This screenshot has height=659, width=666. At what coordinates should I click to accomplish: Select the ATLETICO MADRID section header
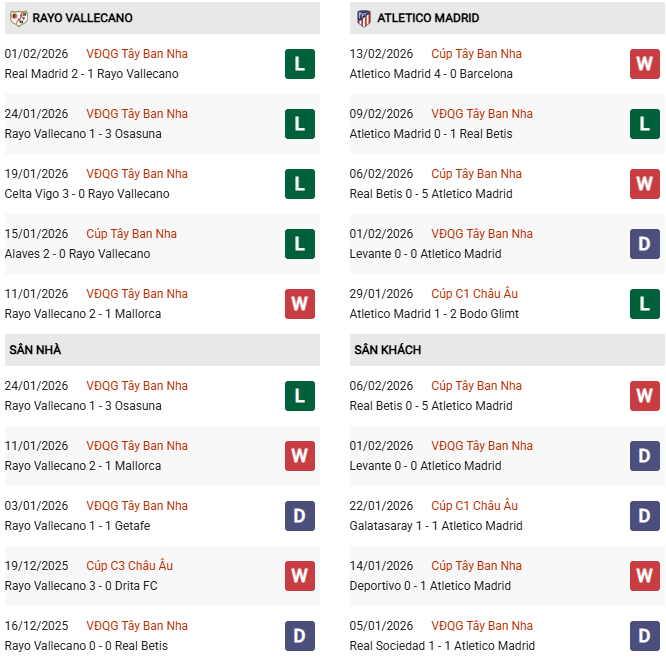(x=430, y=18)
